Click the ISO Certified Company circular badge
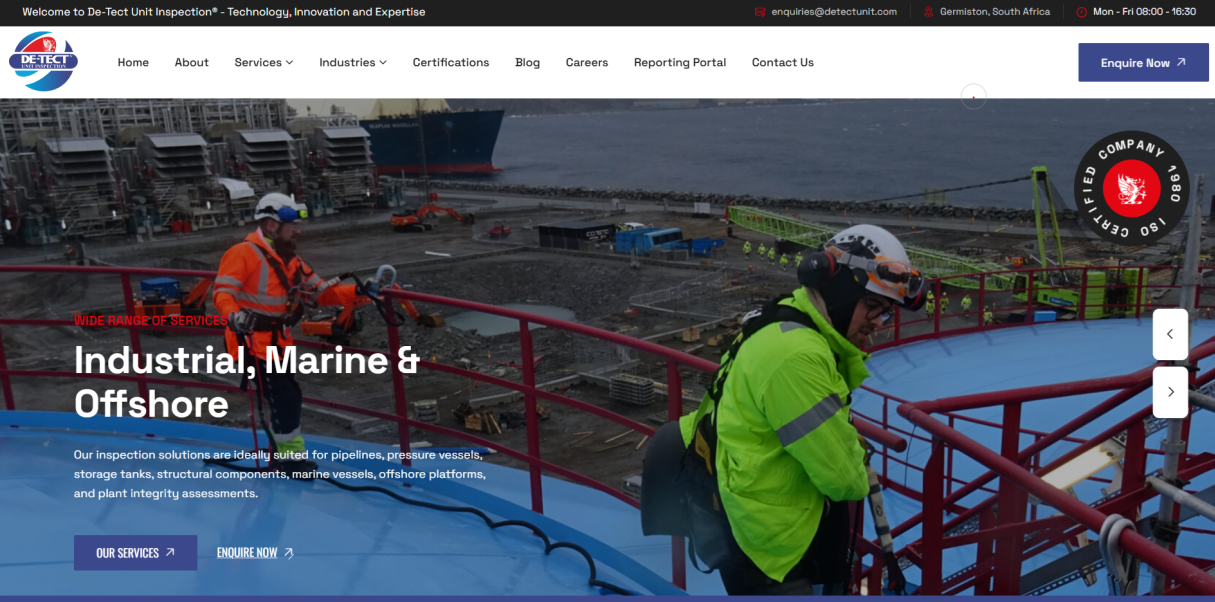Screen dimensions: 1215x602 tap(1131, 188)
